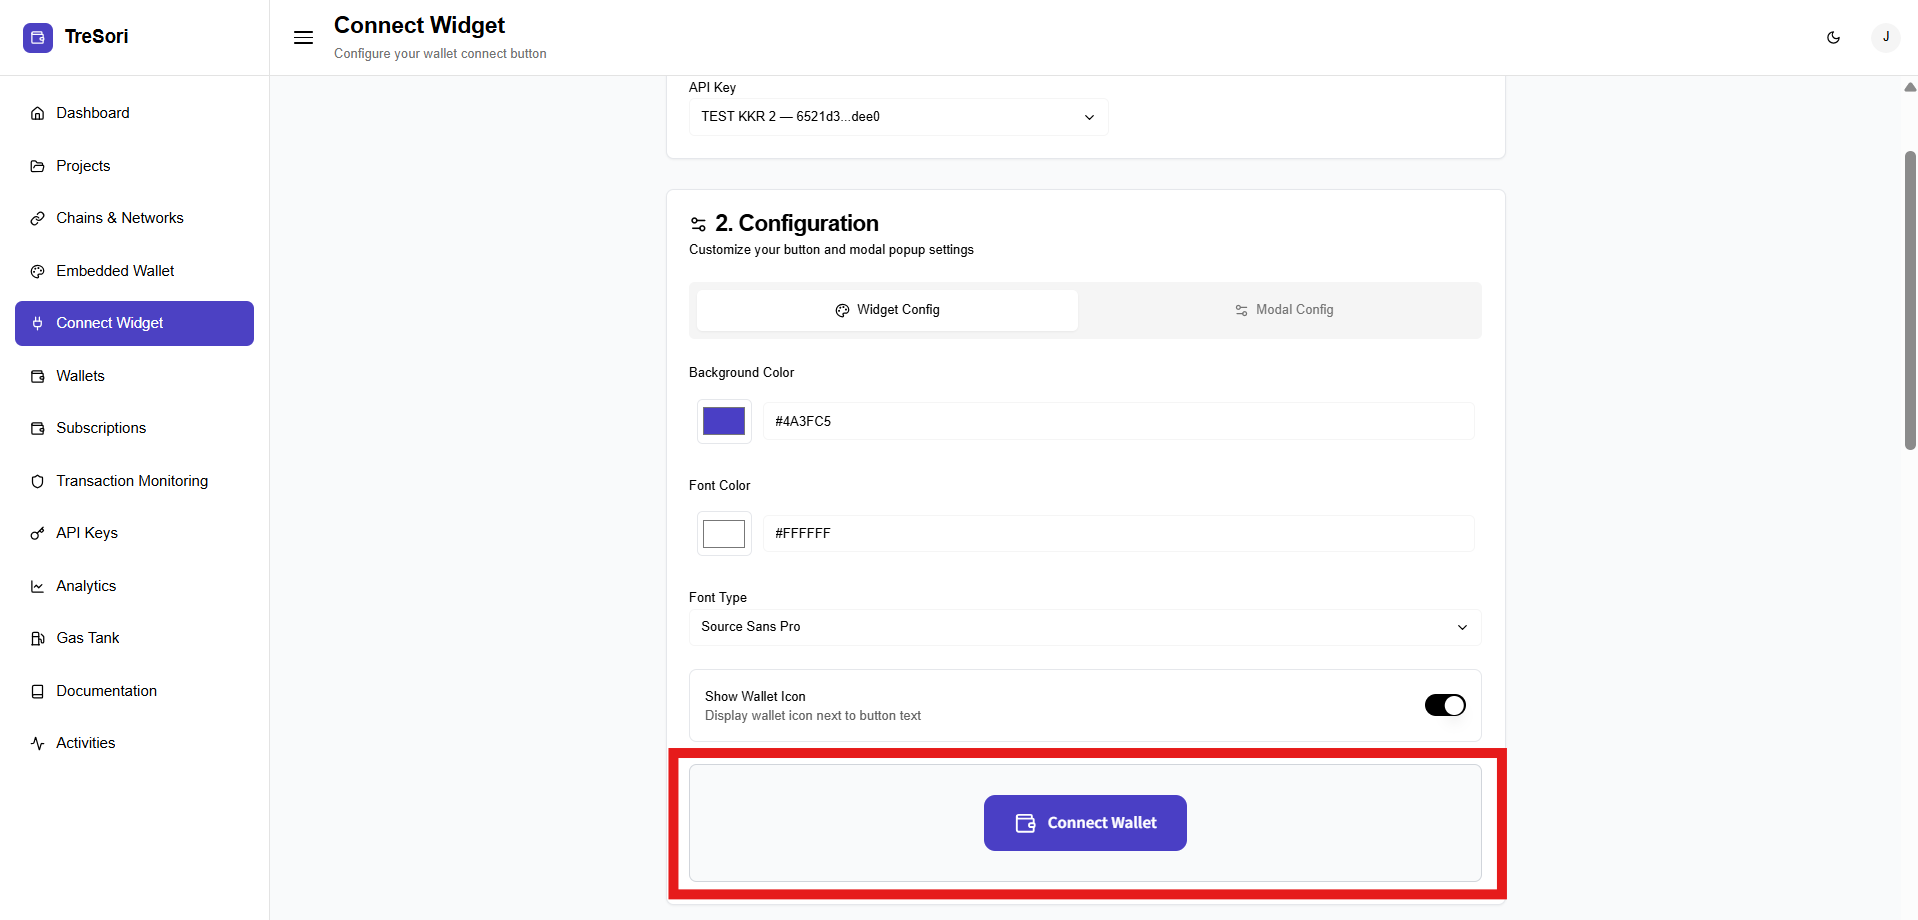The width and height of the screenshot is (1918, 920).
Task: Open the Font Type dropdown
Action: (x=1084, y=627)
